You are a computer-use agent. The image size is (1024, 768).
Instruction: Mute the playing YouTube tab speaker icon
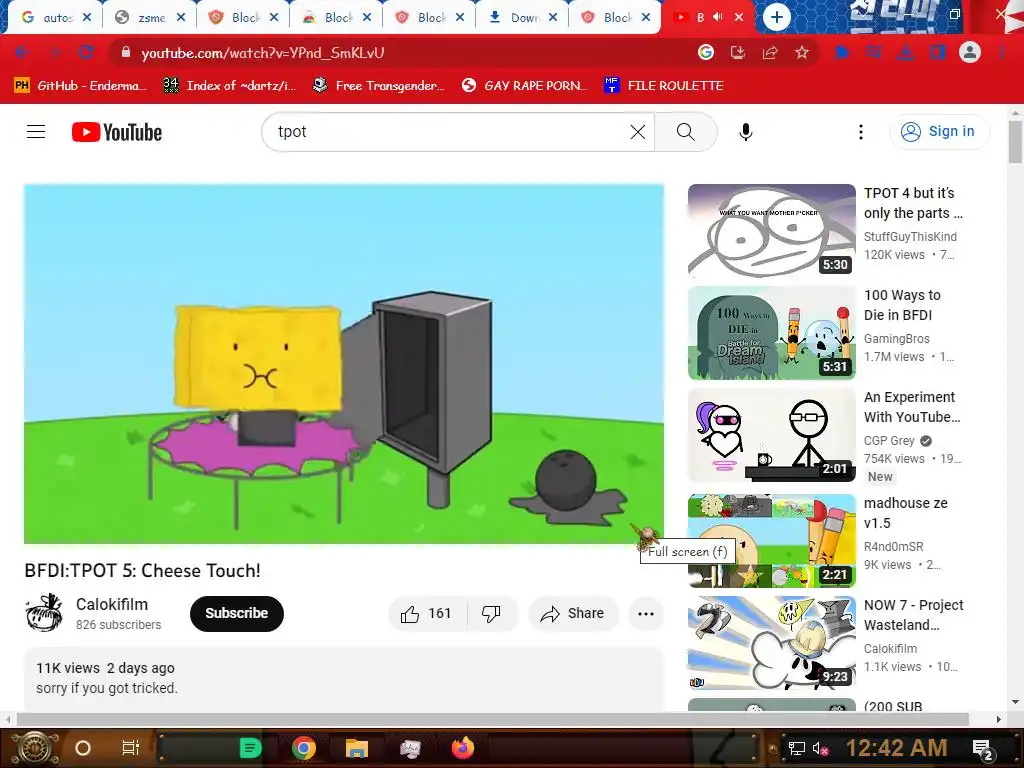tap(718, 17)
